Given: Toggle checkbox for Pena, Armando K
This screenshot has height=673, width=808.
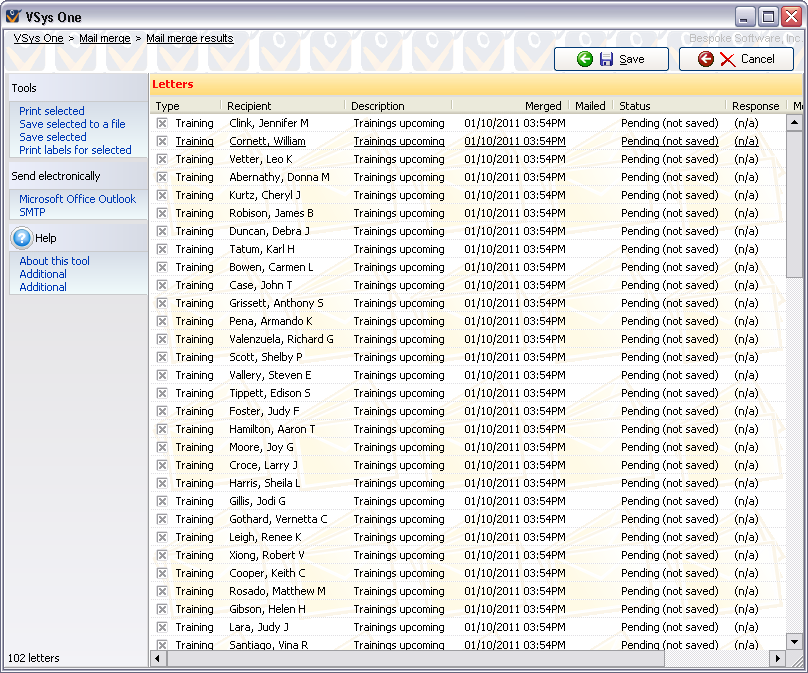Looking at the screenshot, I should pyautogui.click(x=162, y=322).
